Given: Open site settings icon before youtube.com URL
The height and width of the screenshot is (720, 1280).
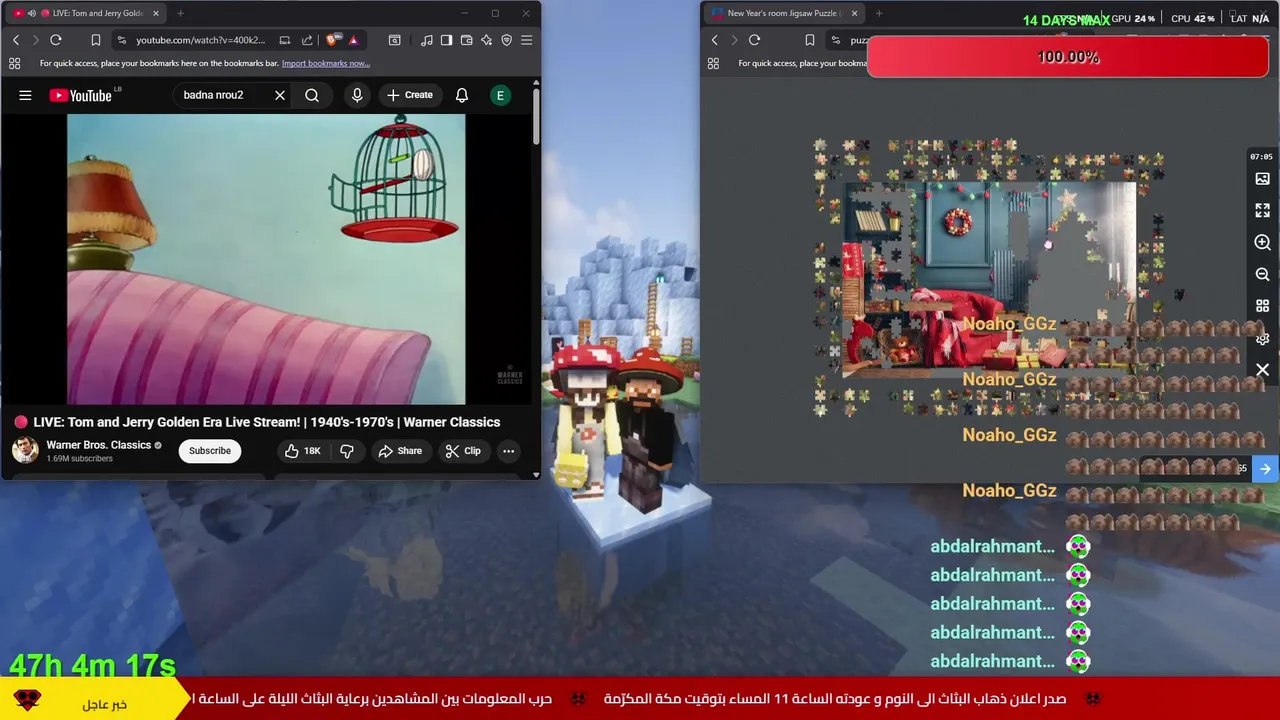Looking at the screenshot, I should pos(122,40).
